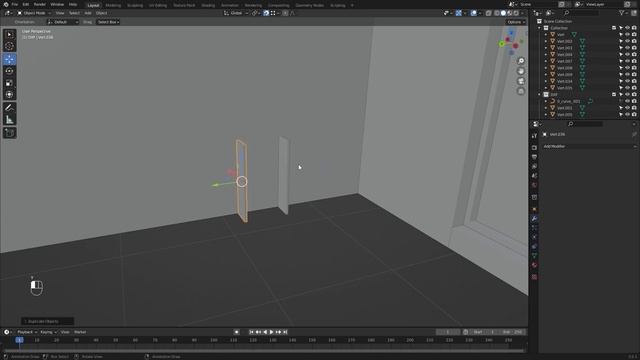The image size is (640, 360).
Task: Open the Object Mode dropdown
Action: point(34,13)
